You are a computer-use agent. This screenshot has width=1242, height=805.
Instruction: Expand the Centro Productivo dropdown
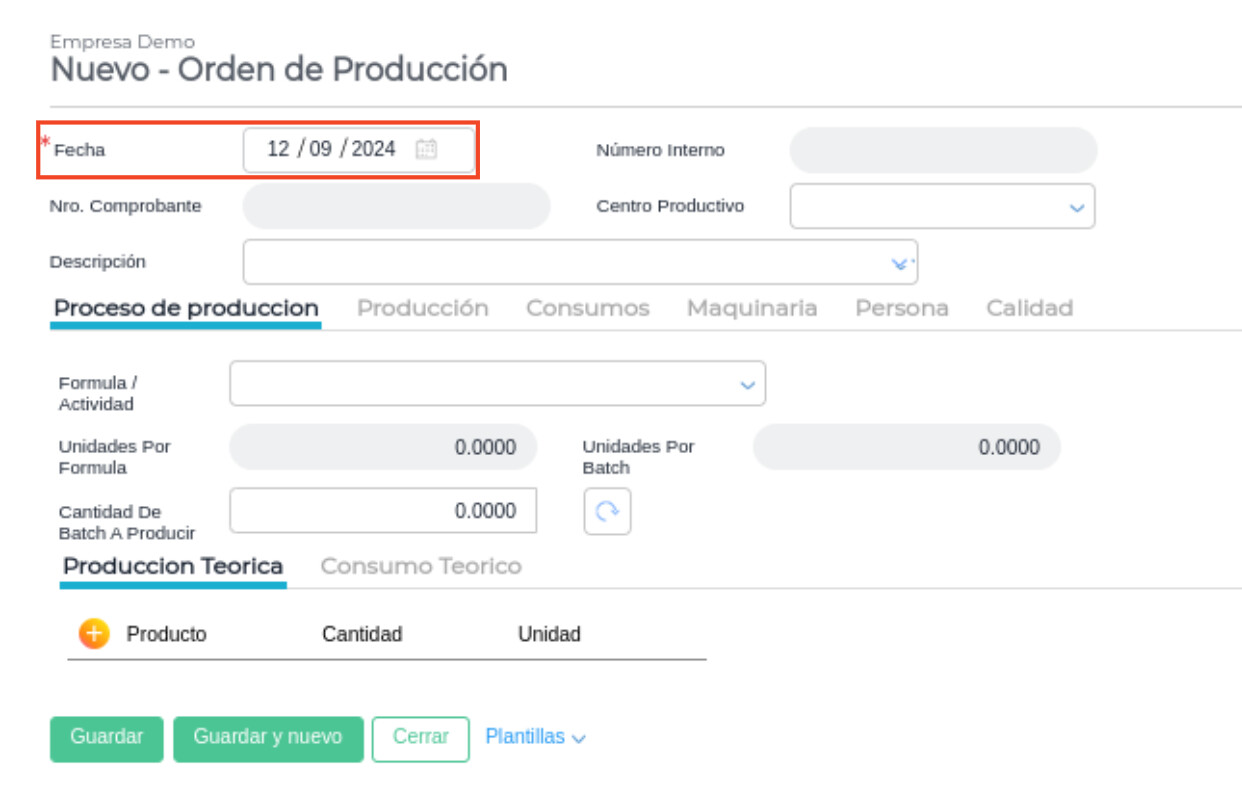[1076, 207]
